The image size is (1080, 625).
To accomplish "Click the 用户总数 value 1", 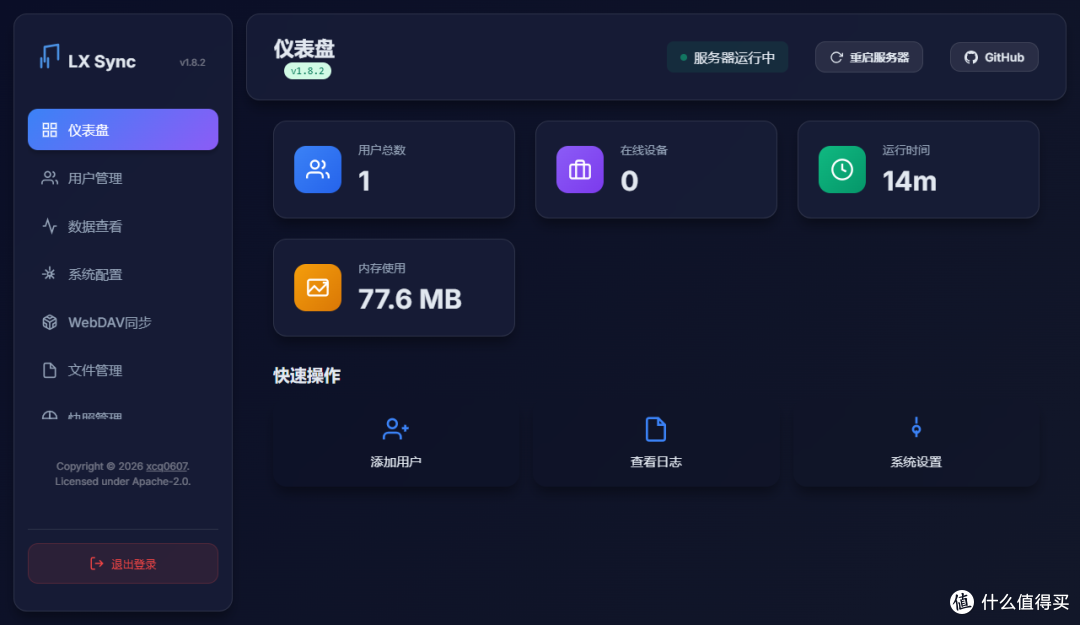I will pos(364,181).
